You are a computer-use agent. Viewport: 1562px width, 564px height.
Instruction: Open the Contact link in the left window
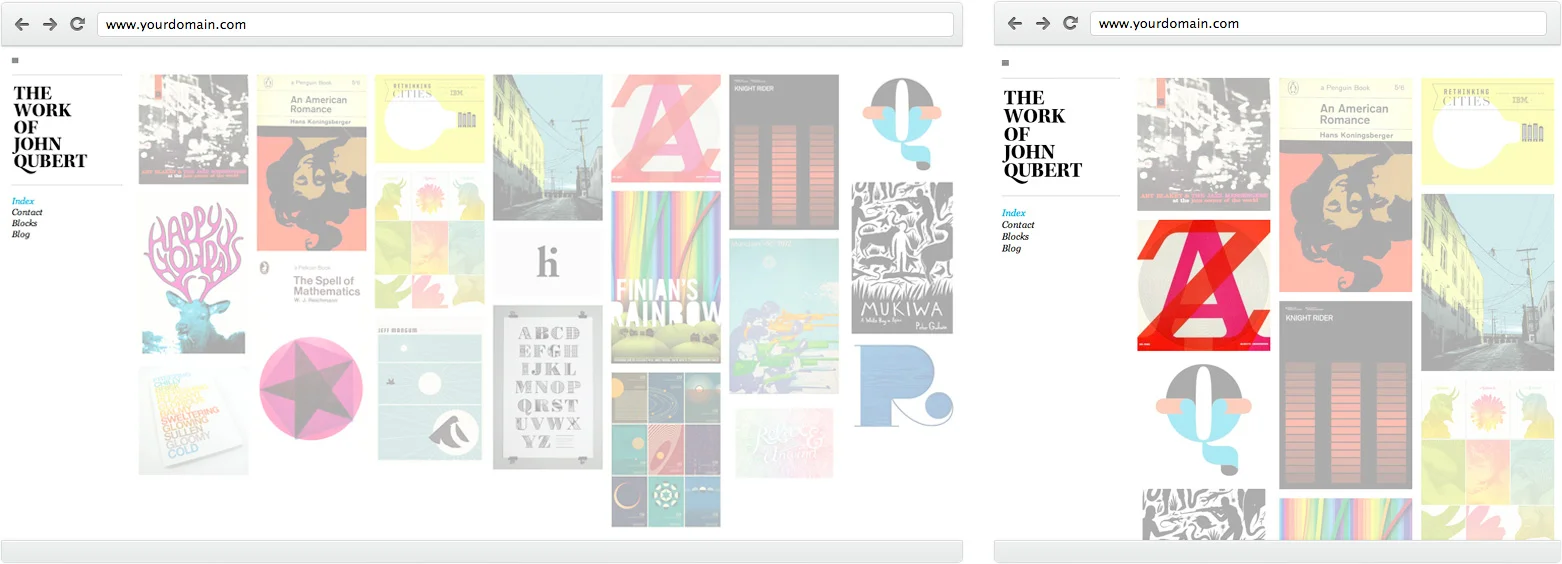click(27, 212)
